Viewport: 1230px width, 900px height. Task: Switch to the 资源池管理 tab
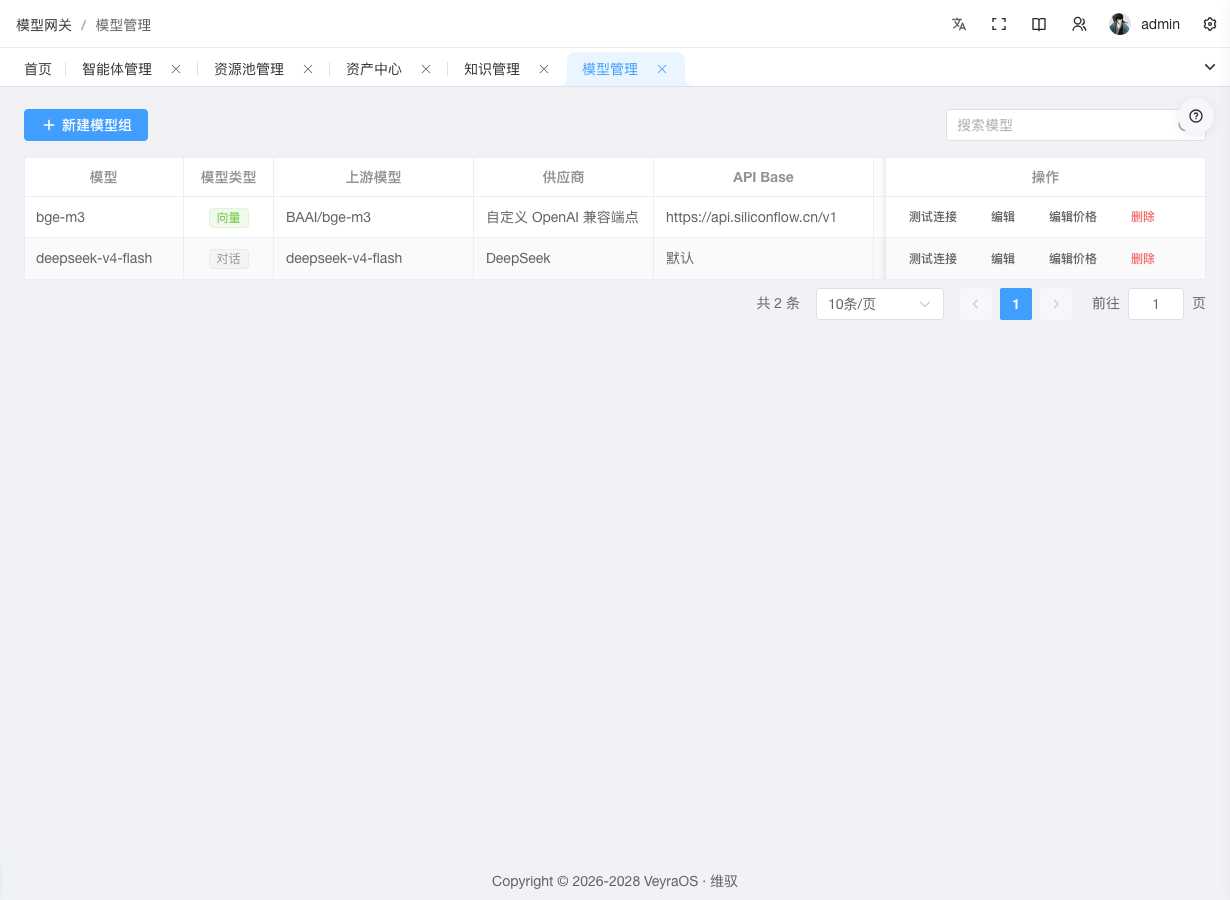click(249, 69)
